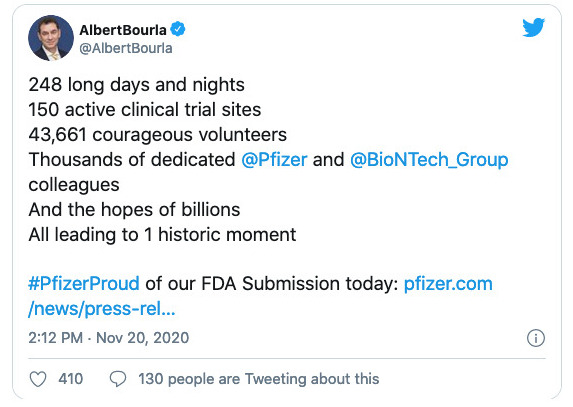The width and height of the screenshot is (573, 407).
Task: Click the AlbertBourla display name
Action: point(123,30)
